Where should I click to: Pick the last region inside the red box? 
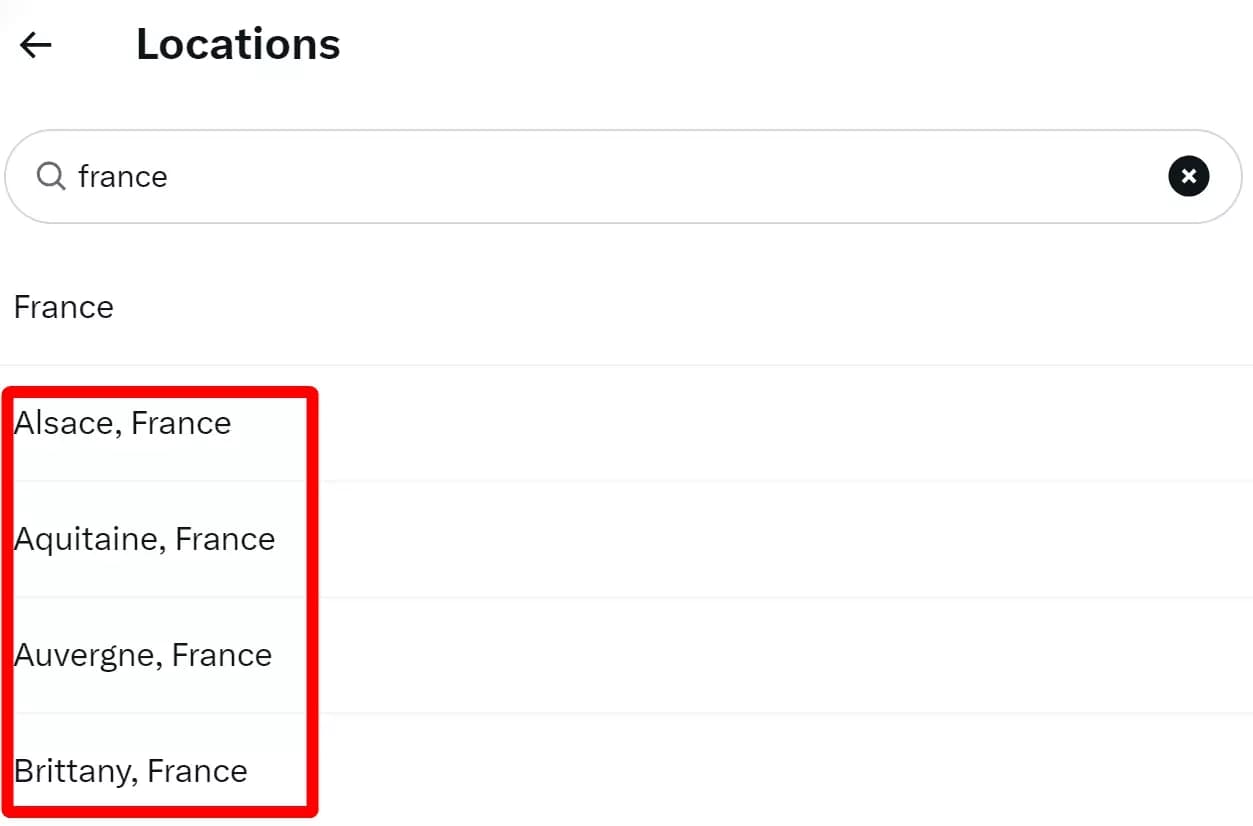click(131, 771)
